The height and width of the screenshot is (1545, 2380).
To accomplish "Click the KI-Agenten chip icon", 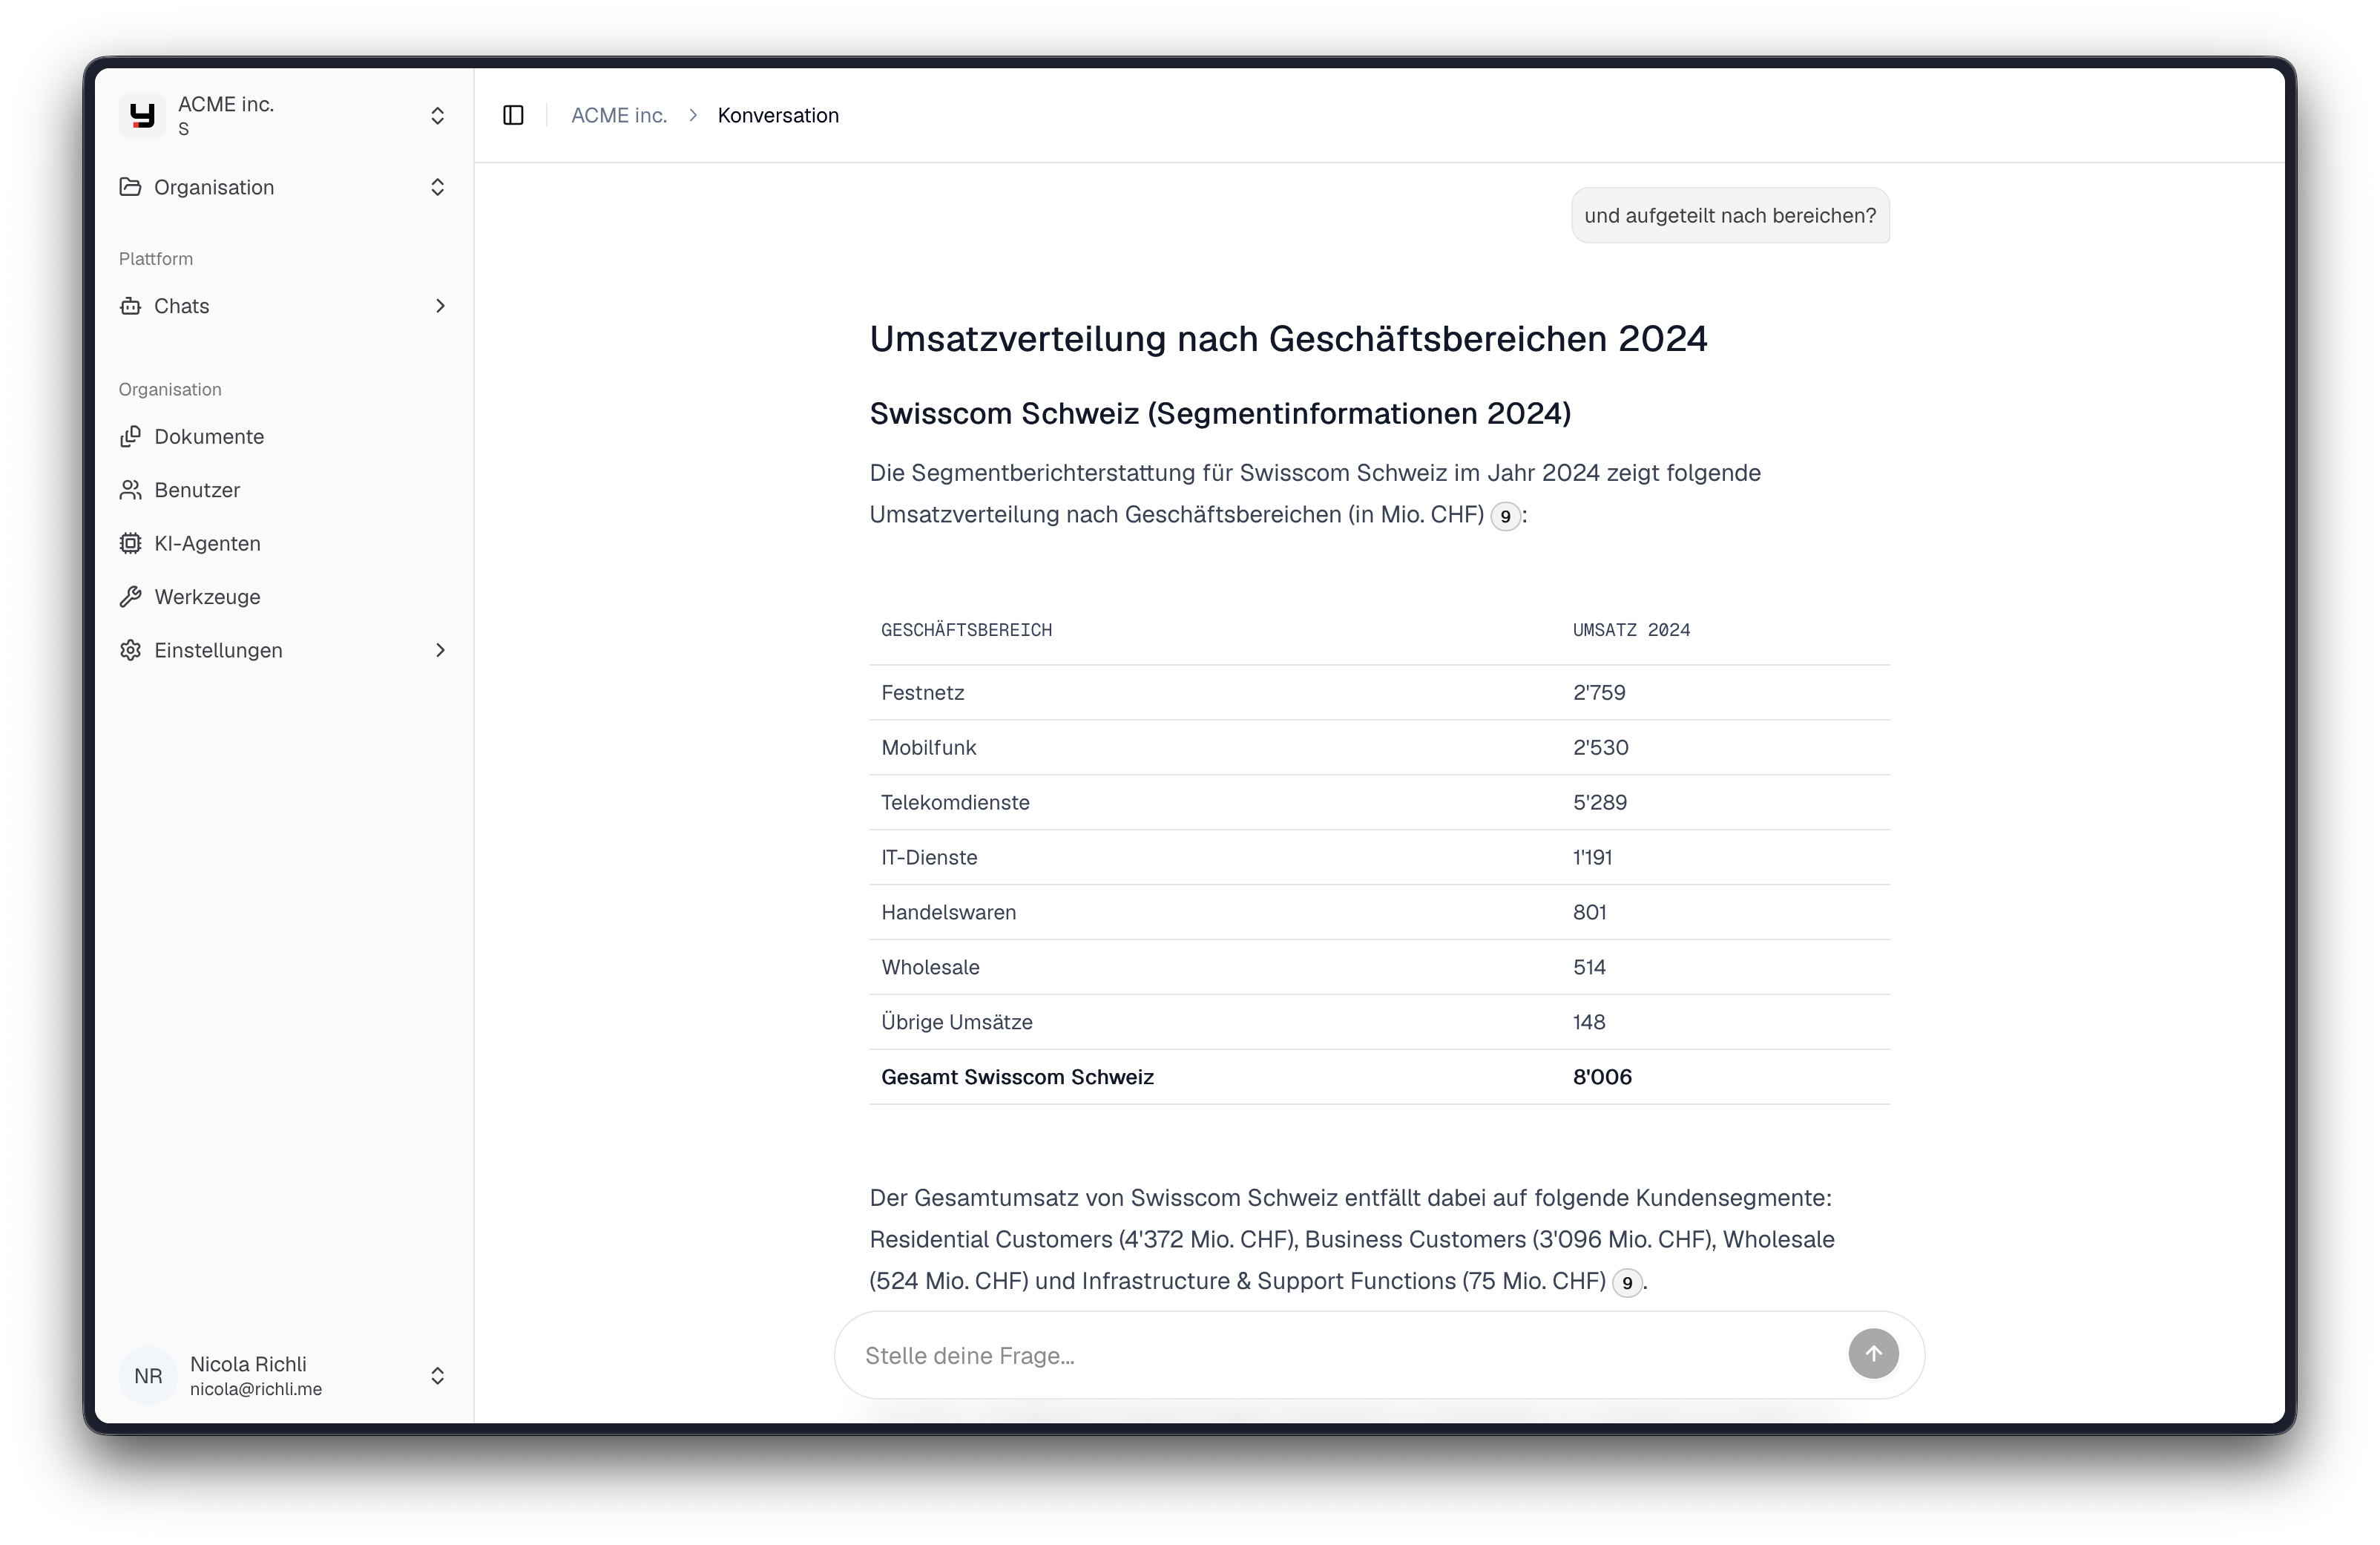I will coord(130,543).
